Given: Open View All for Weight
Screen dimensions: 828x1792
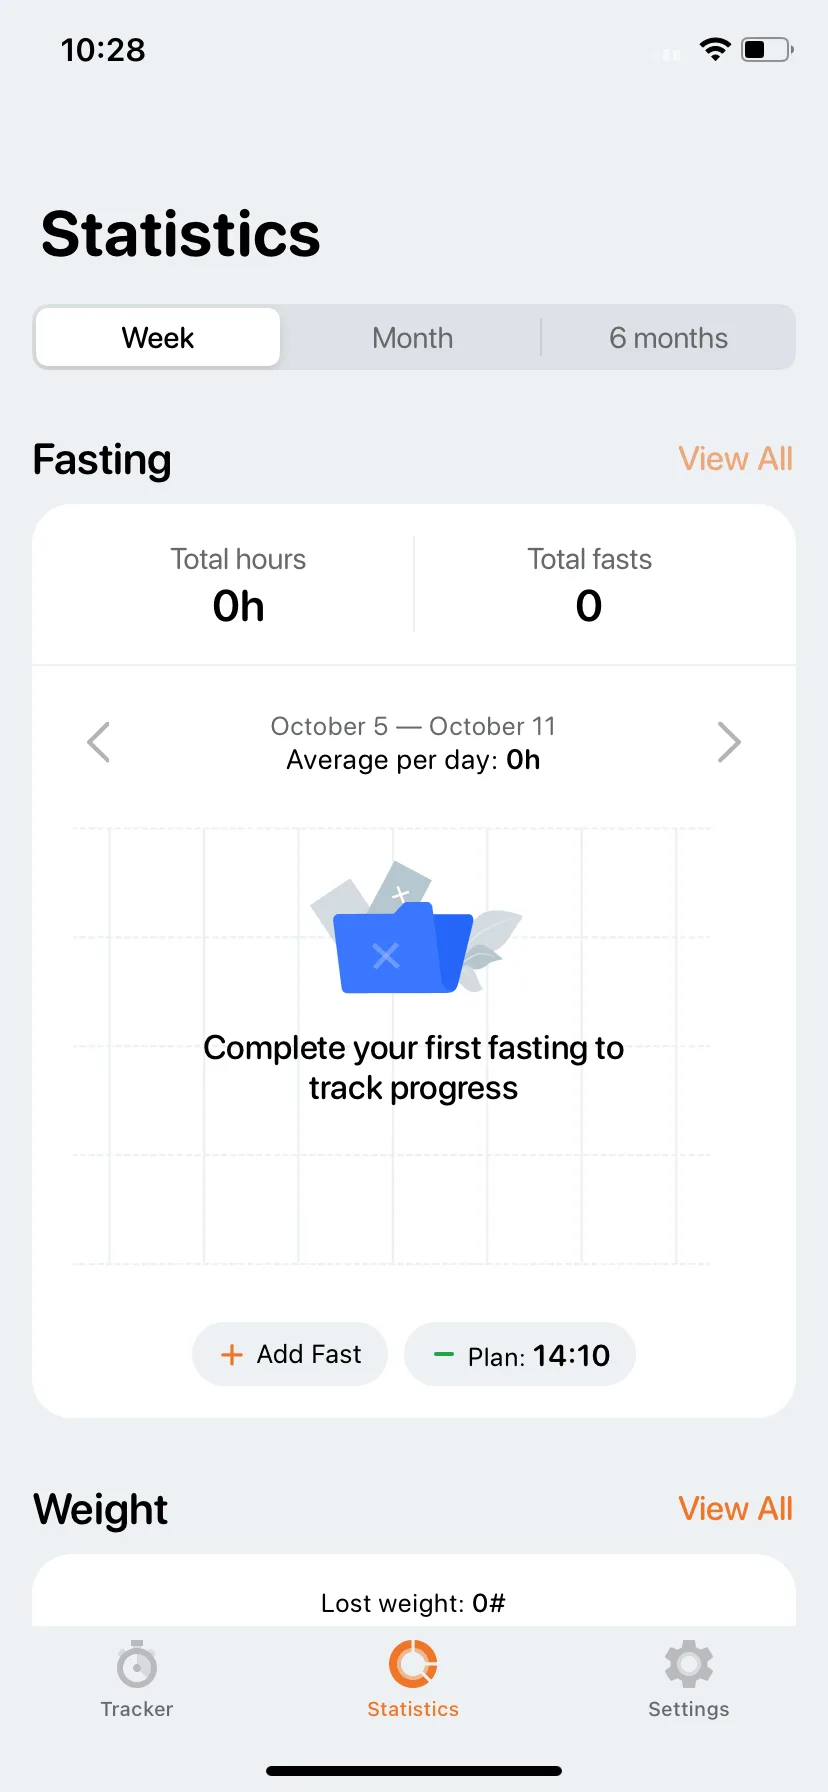Looking at the screenshot, I should (735, 1509).
